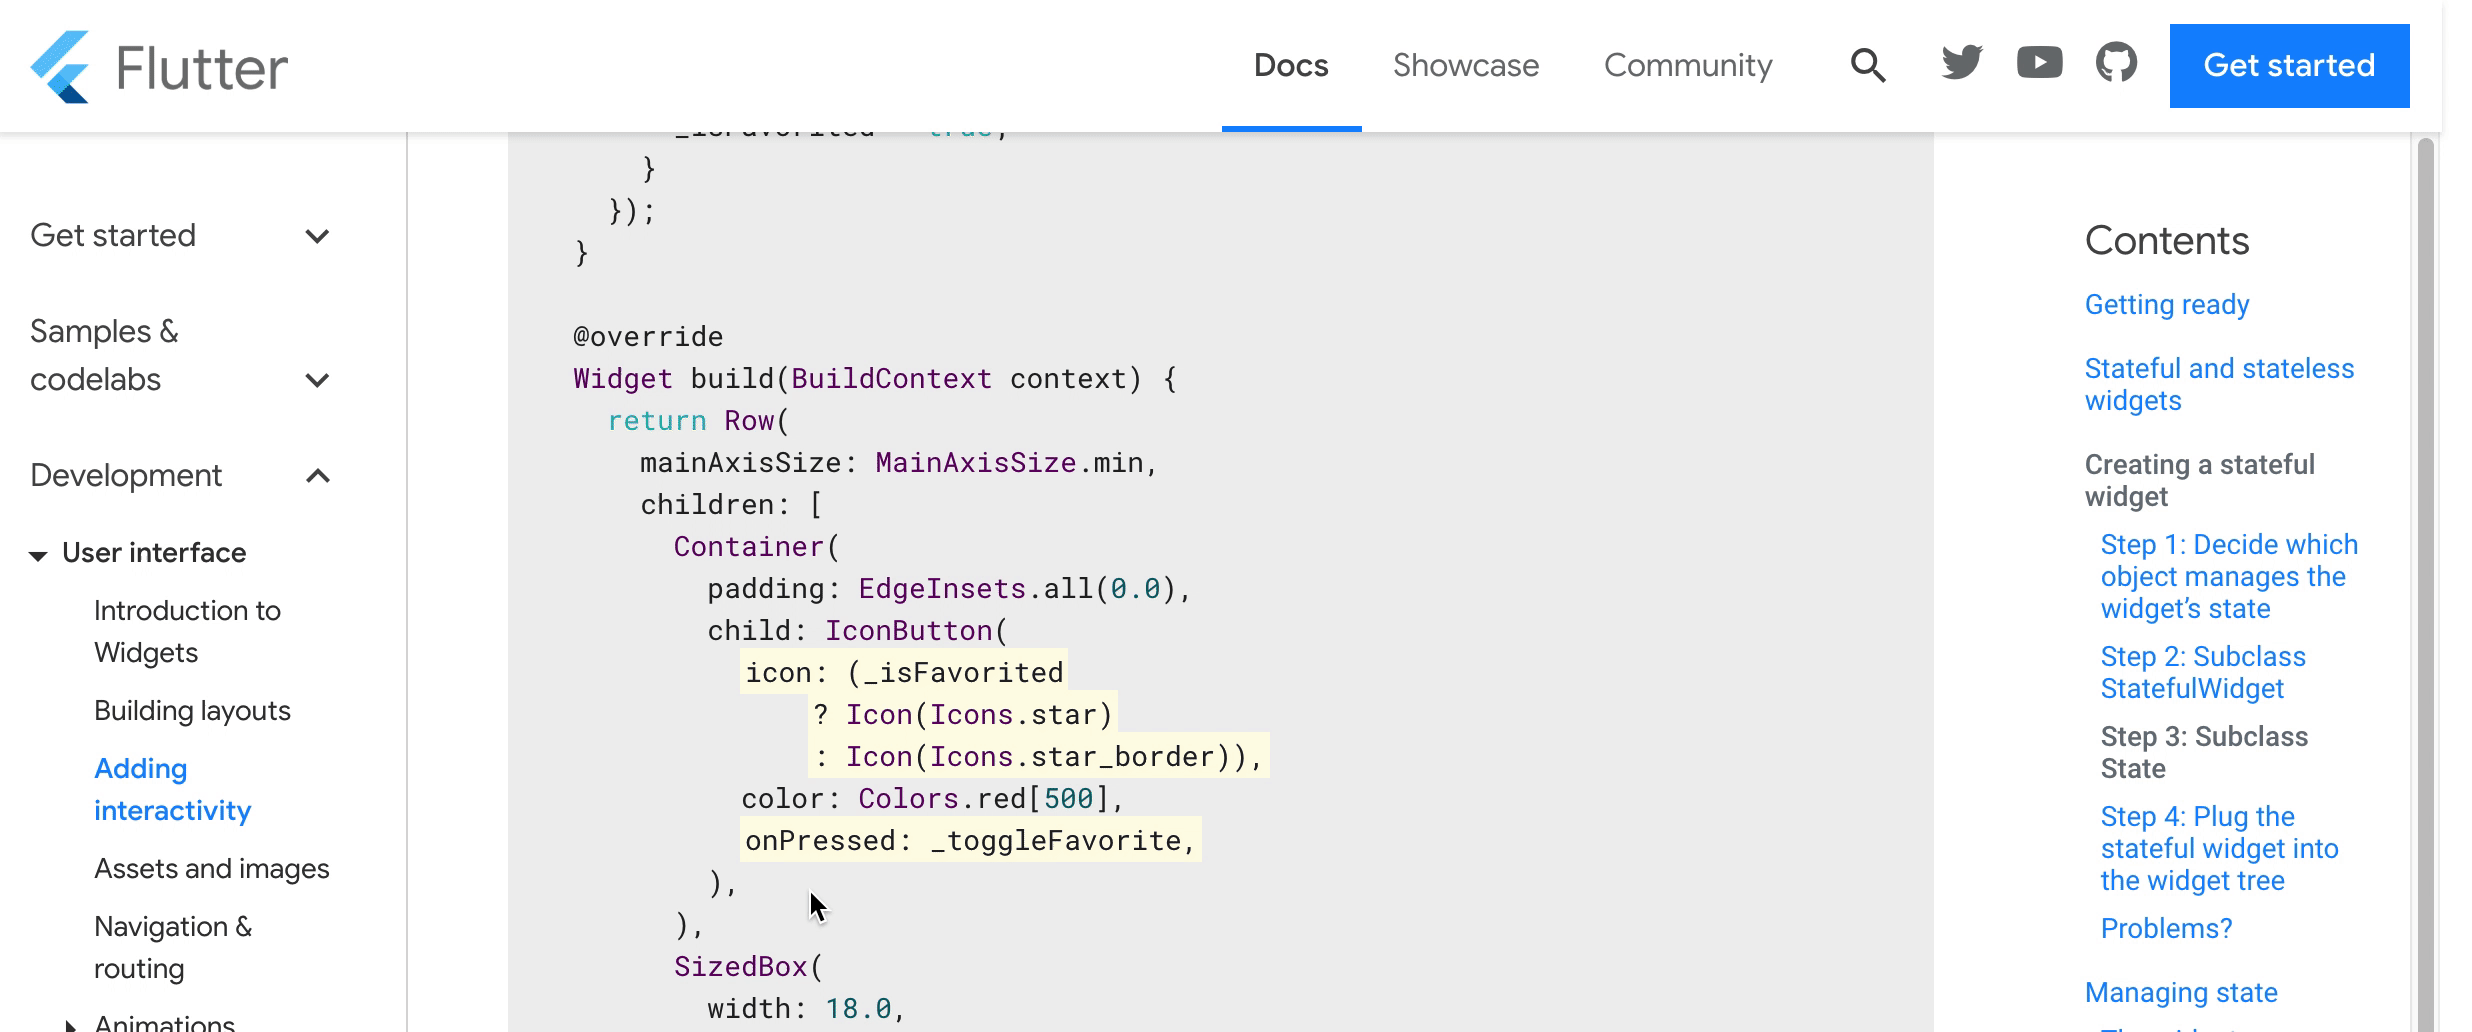Jump to Step 4 contents link

click(x=2219, y=849)
